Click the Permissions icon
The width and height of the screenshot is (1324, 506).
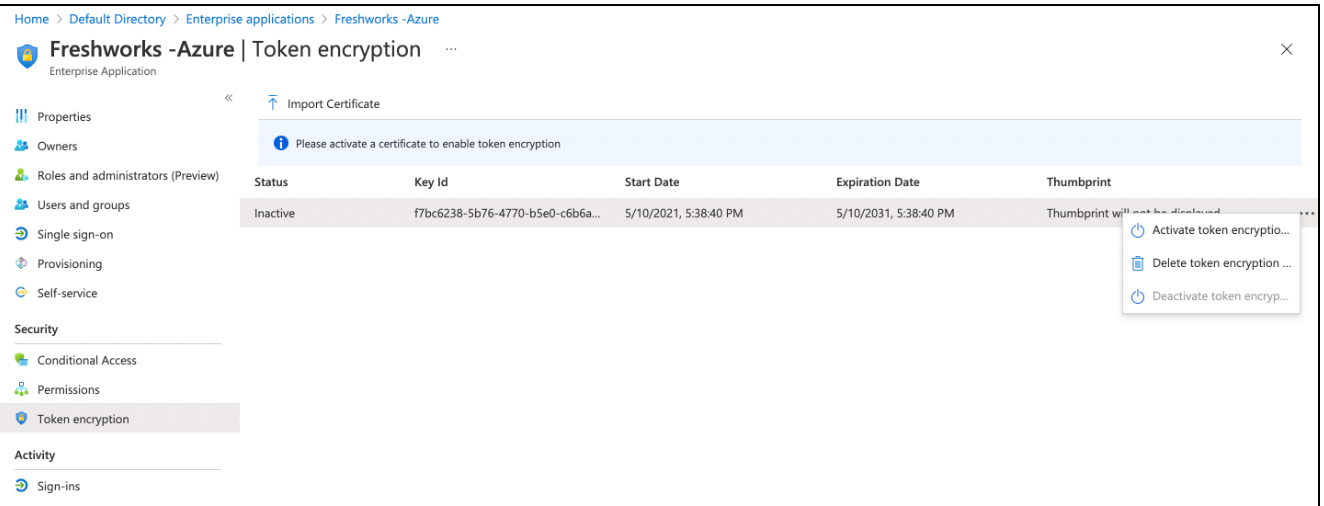click(x=21, y=390)
